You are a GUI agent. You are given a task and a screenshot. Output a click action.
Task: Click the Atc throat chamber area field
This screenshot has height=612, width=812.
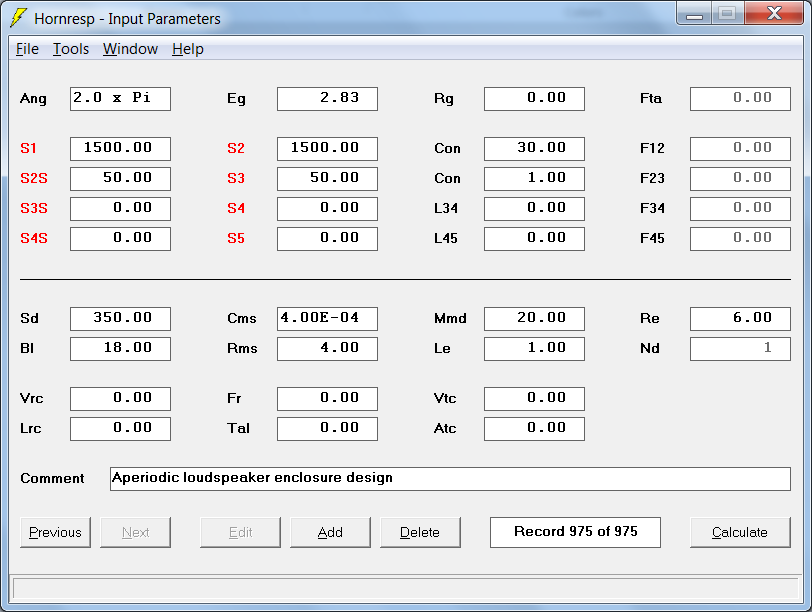tap(534, 429)
